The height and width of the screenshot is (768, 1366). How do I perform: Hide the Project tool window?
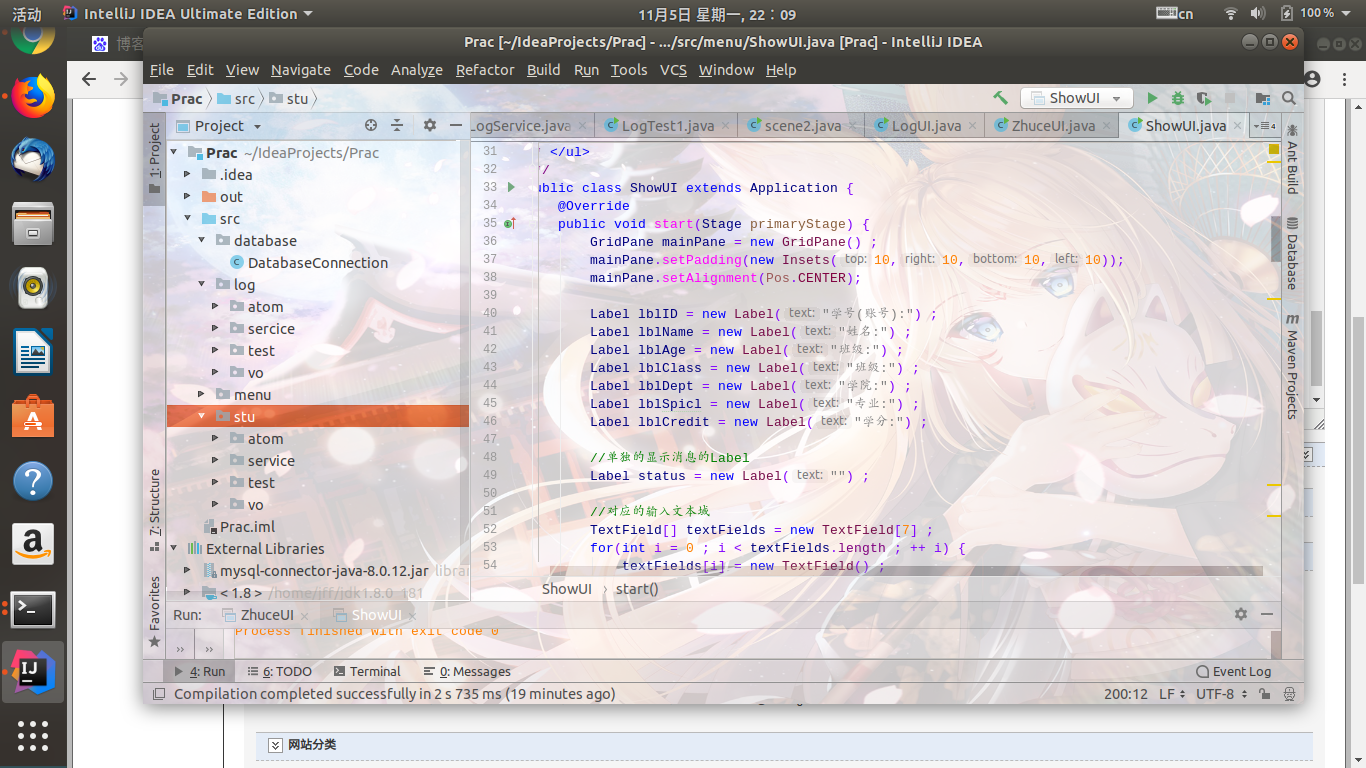coord(456,125)
